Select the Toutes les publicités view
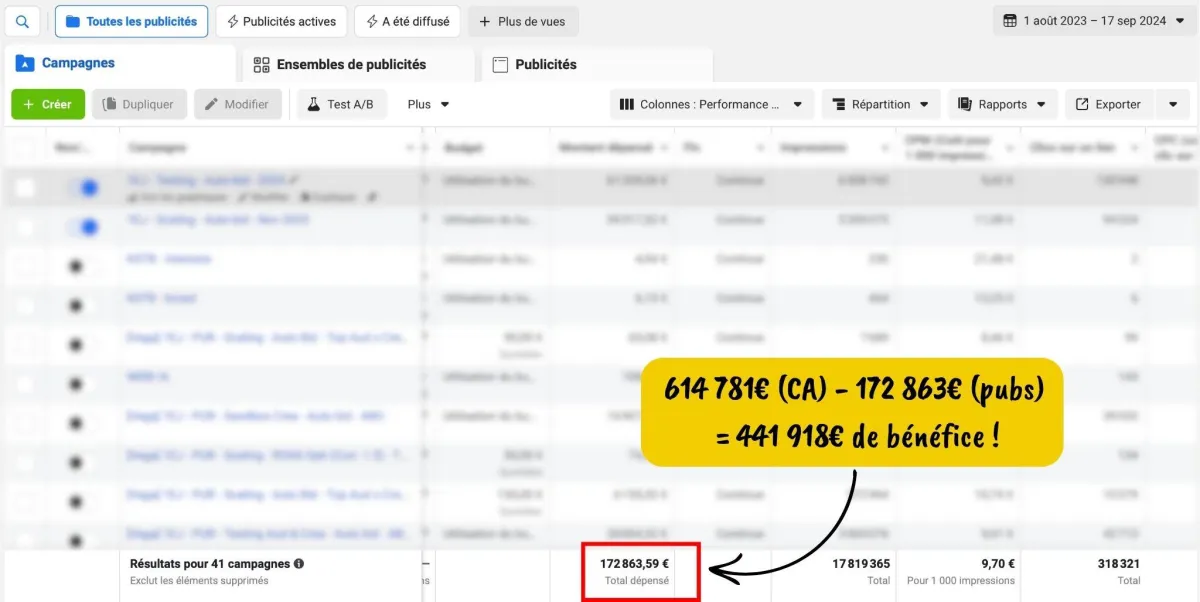1200x602 pixels. coord(132,21)
